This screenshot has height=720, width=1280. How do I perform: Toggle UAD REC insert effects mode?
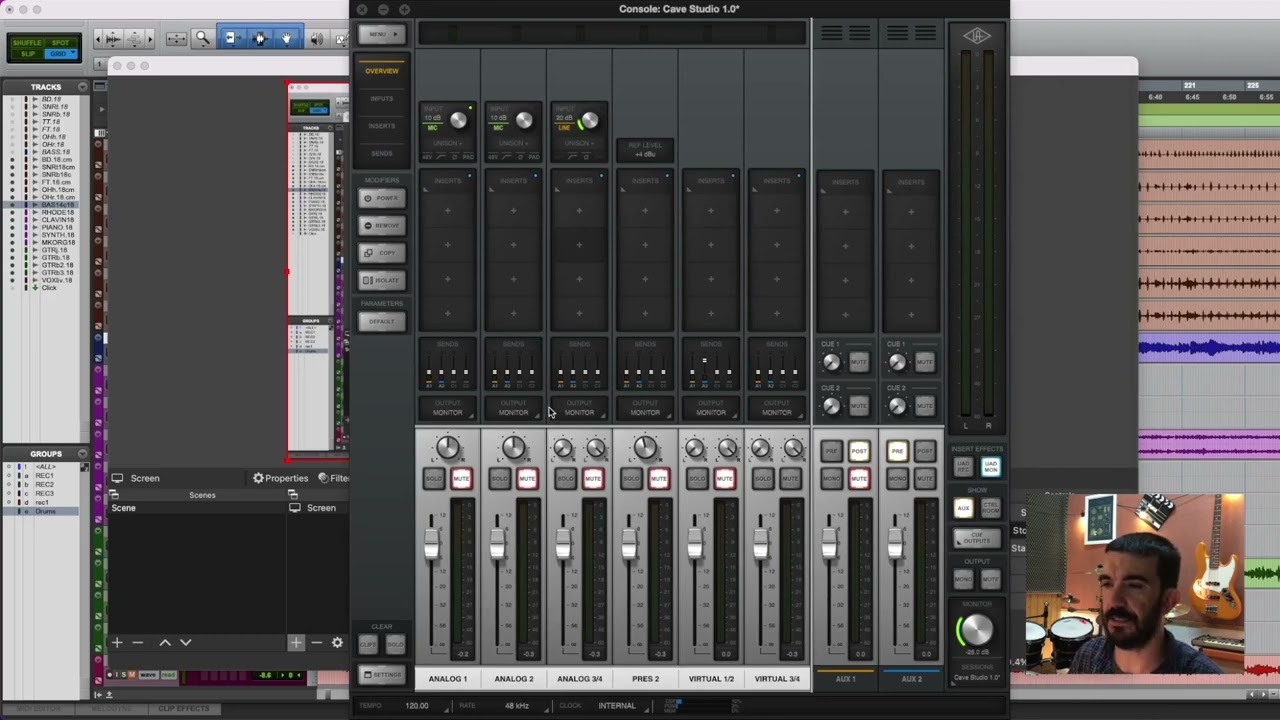point(964,466)
